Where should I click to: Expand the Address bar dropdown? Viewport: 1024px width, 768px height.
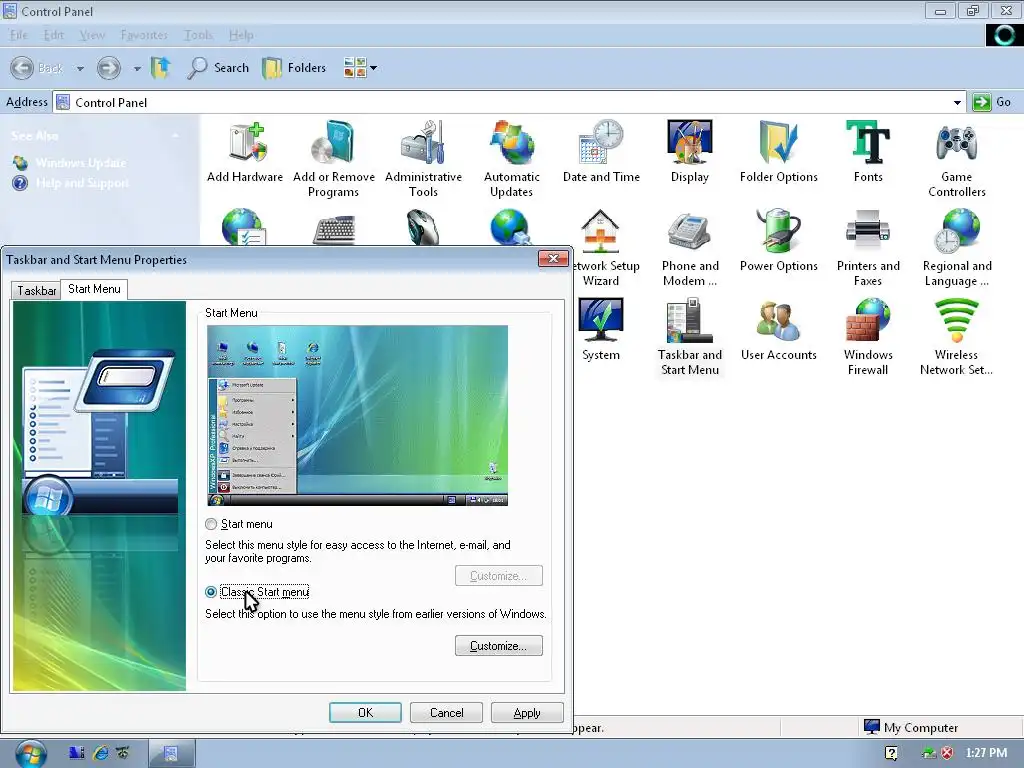(957, 103)
